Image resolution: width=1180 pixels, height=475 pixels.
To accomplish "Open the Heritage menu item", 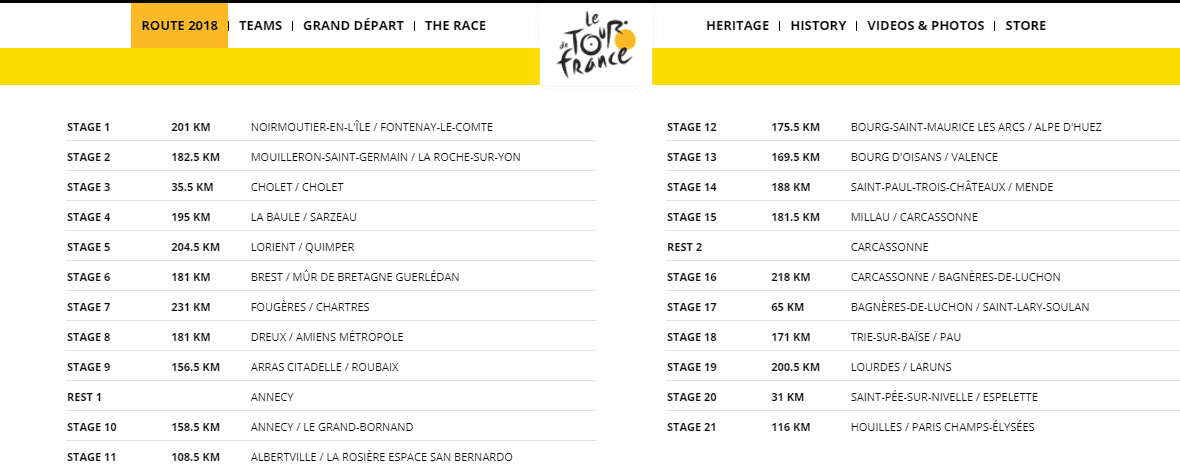I will point(738,26).
